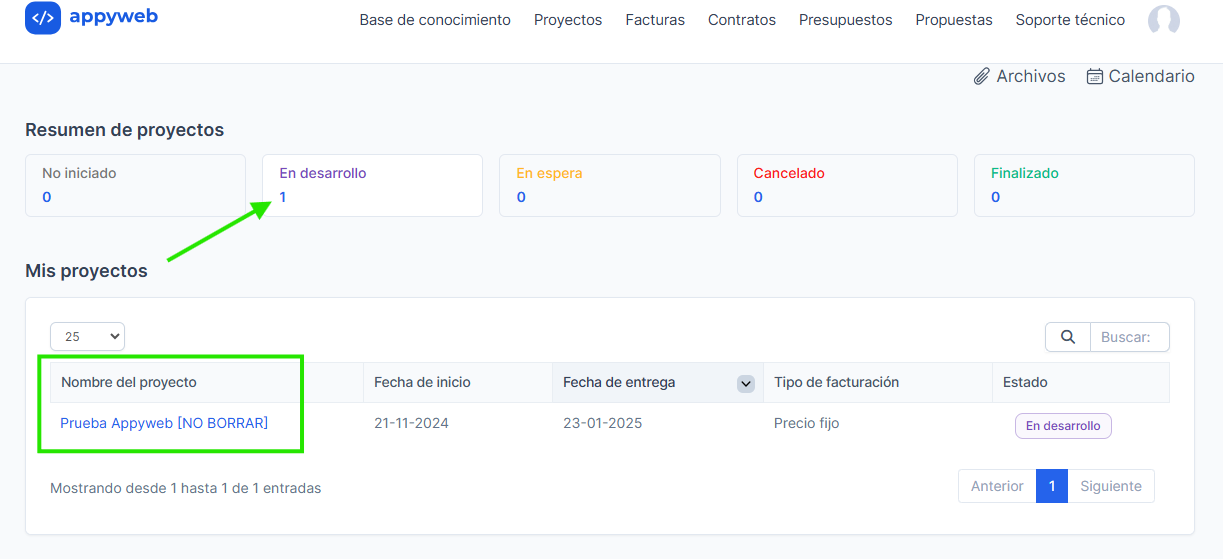Click into the Buscar search field
The width and height of the screenshot is (1223, 559).
(1129, 337)
